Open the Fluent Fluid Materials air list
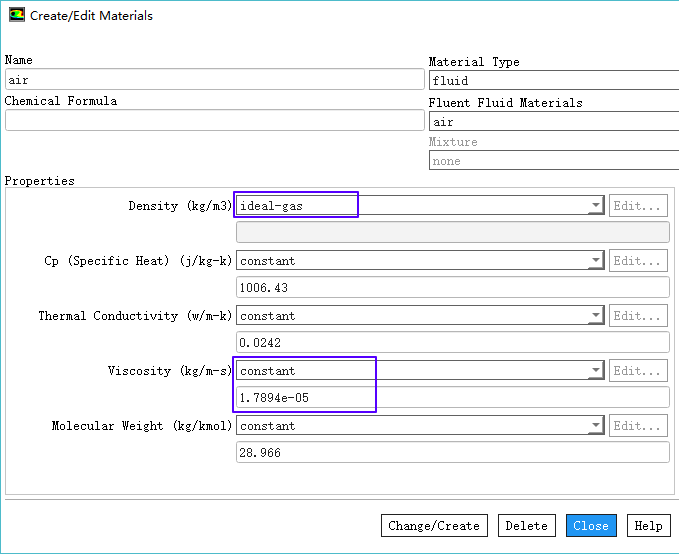Viewport: 679px width, 554px height. click(x=553, y=122)
